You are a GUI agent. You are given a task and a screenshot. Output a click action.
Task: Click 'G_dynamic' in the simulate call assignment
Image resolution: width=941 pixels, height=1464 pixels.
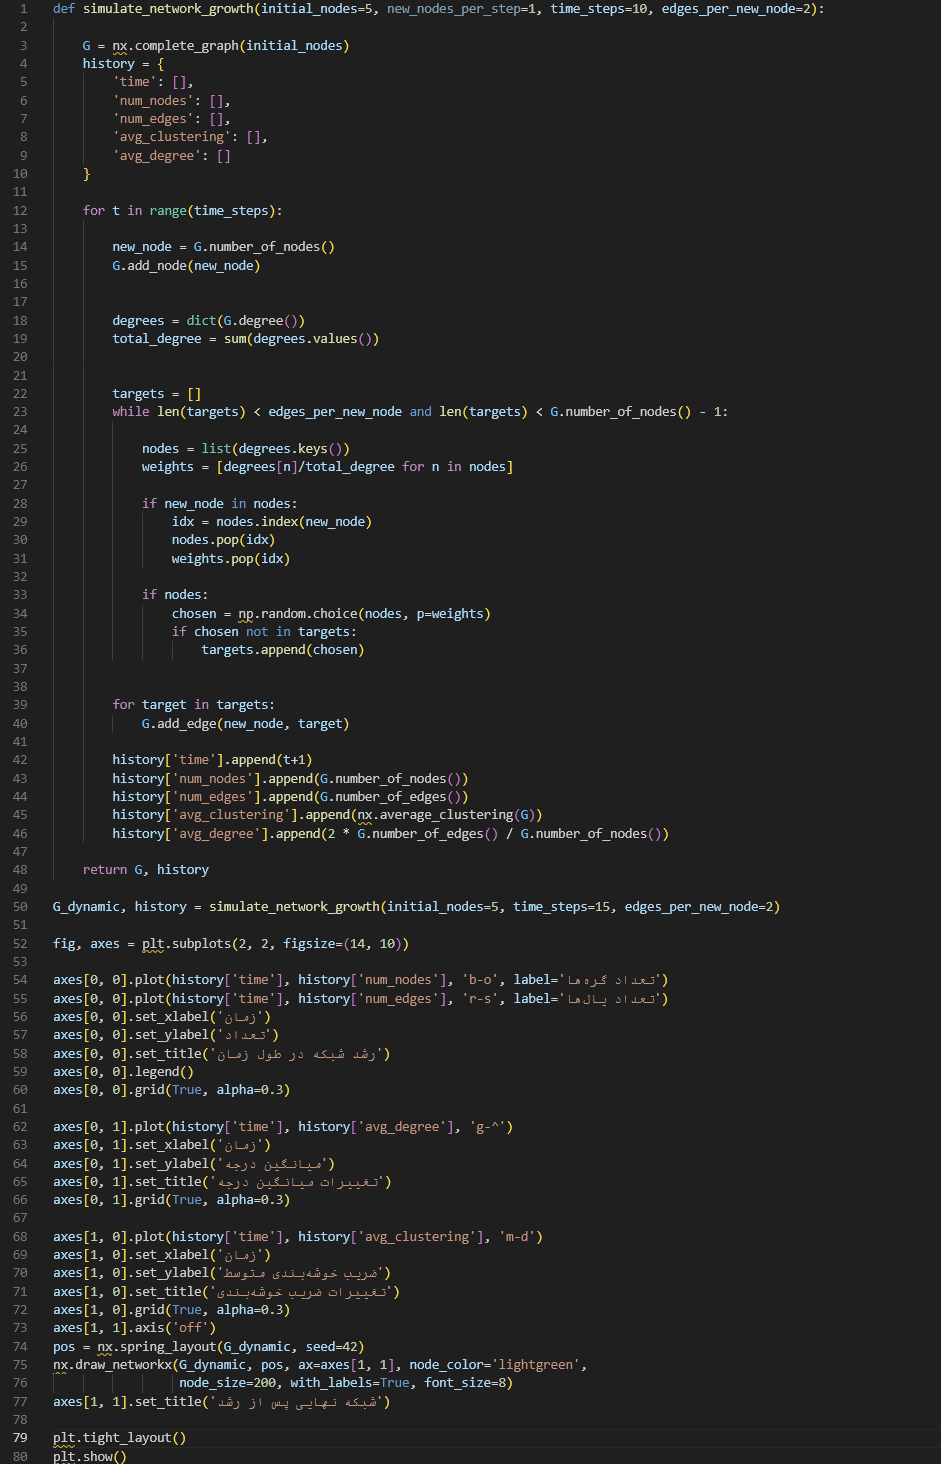[x=86, y=907]
